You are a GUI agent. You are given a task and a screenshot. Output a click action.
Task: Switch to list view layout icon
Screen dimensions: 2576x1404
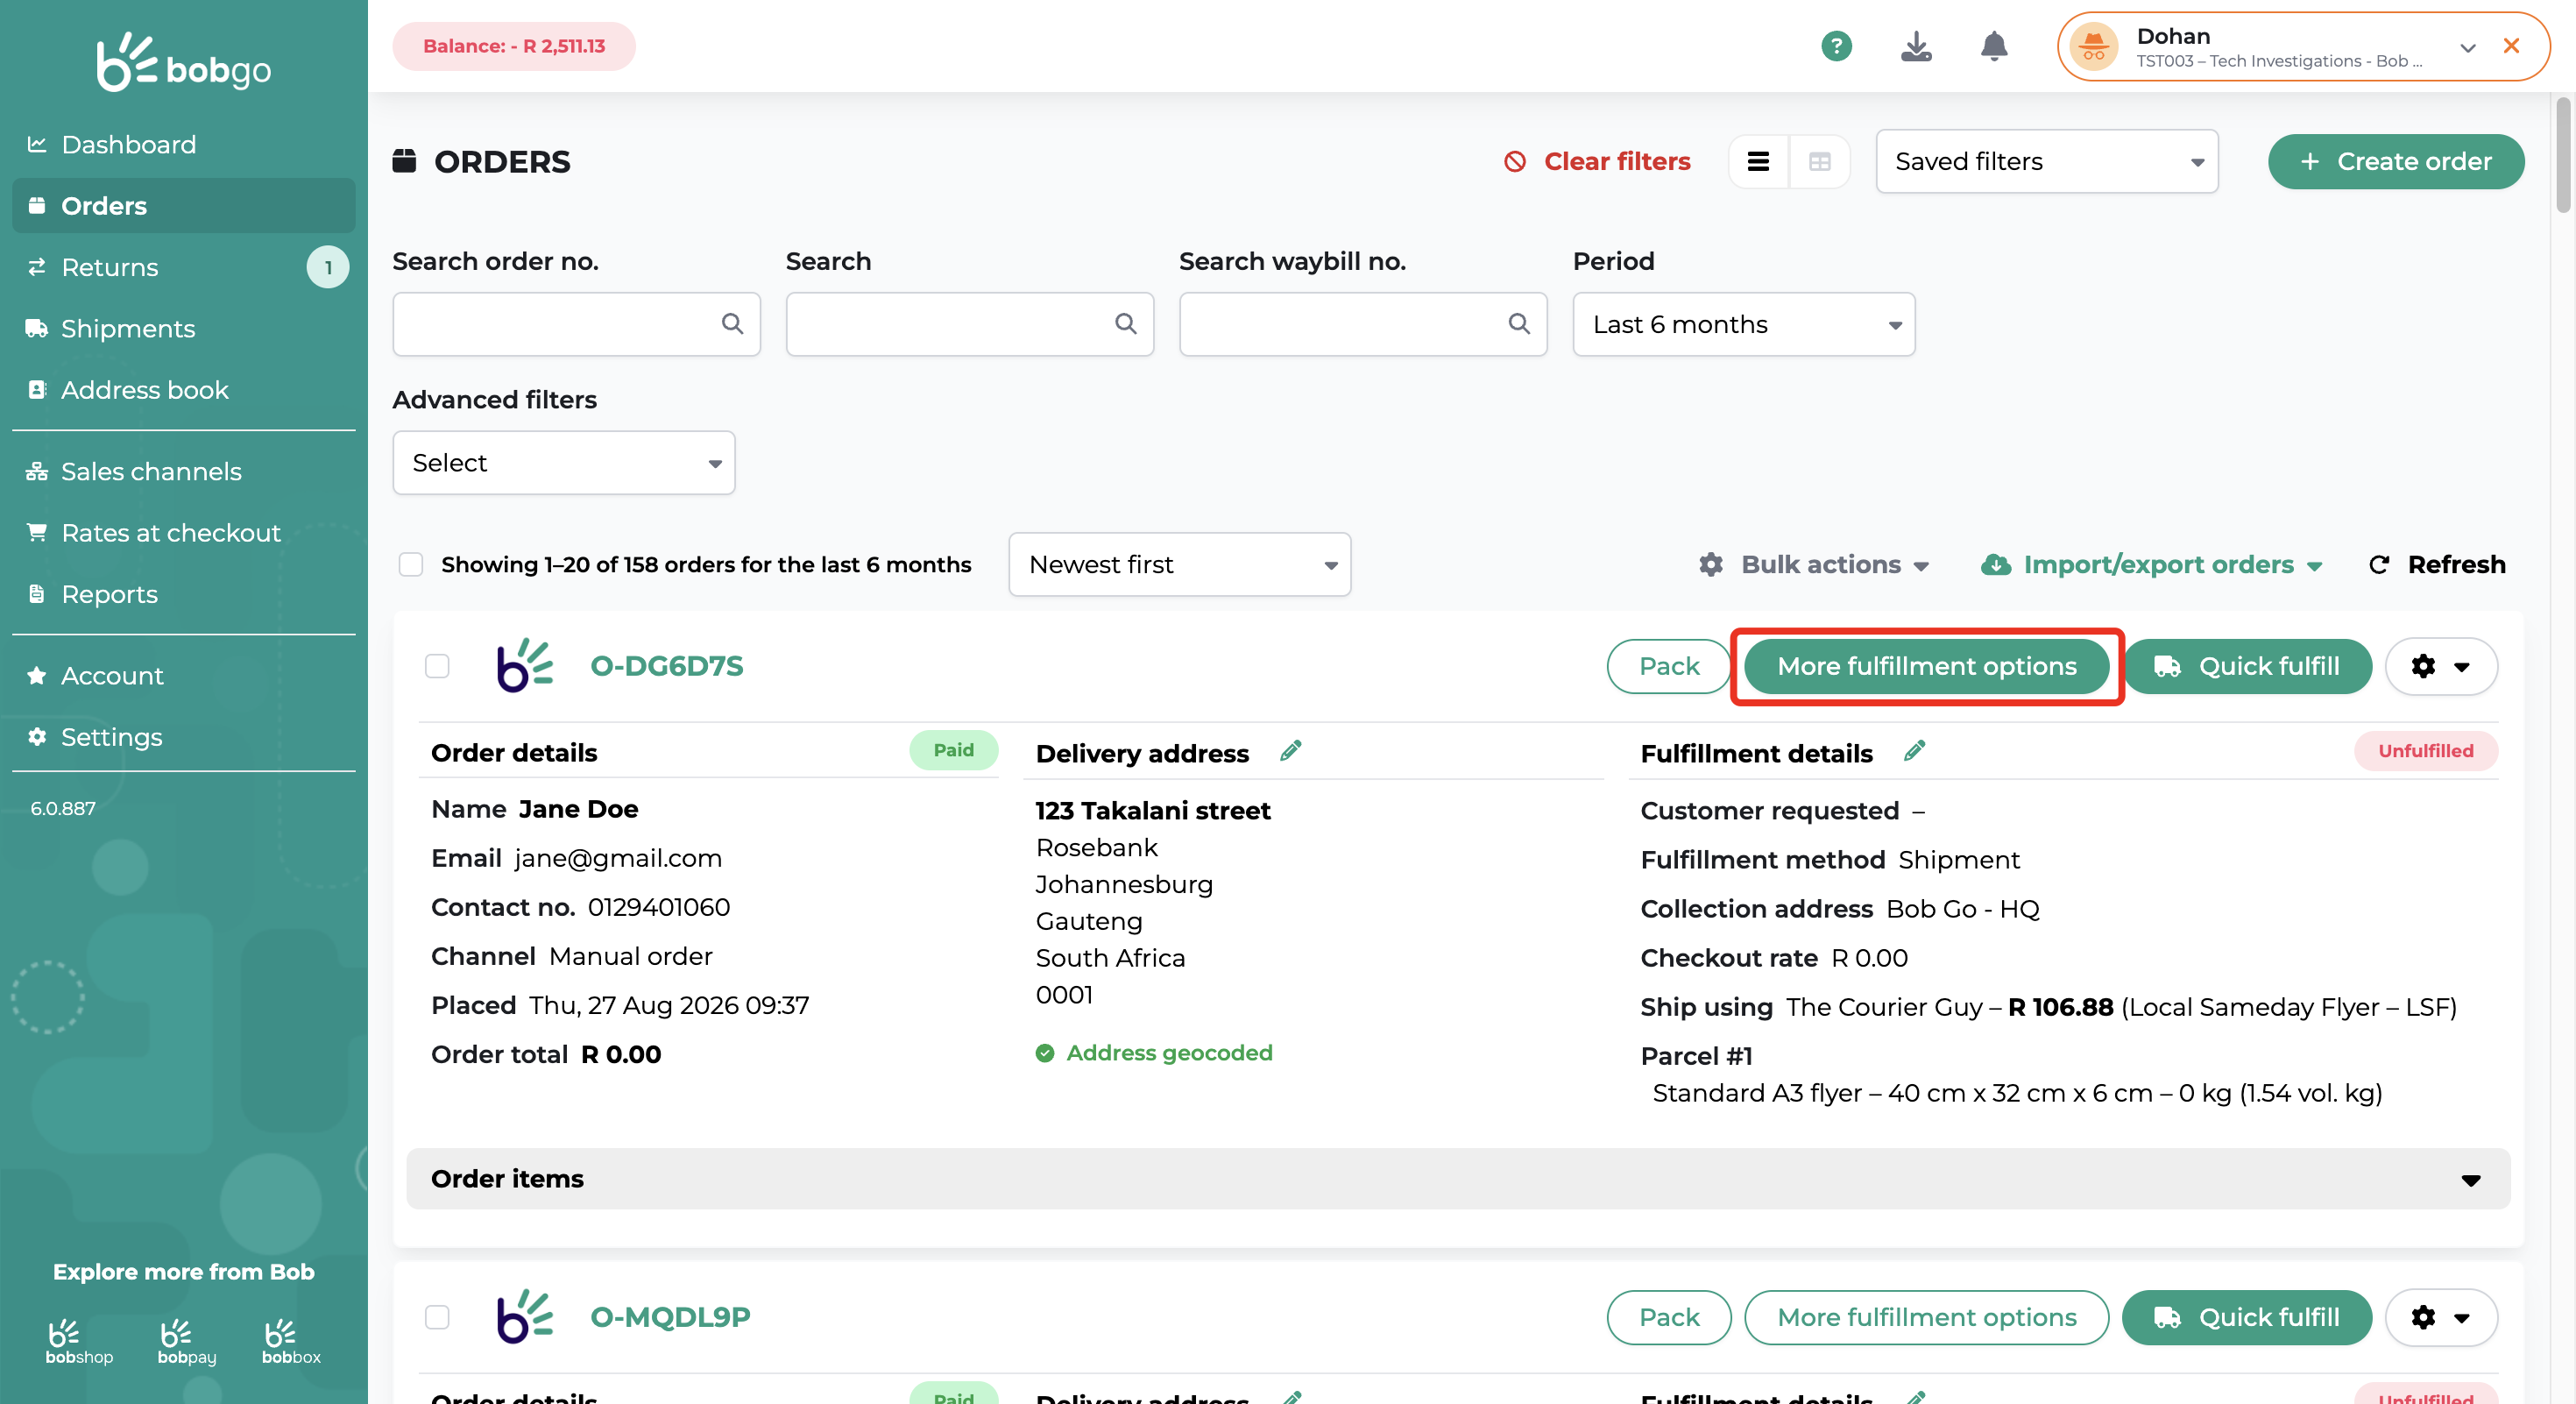pyautogui.click(x=1758, y=161)
